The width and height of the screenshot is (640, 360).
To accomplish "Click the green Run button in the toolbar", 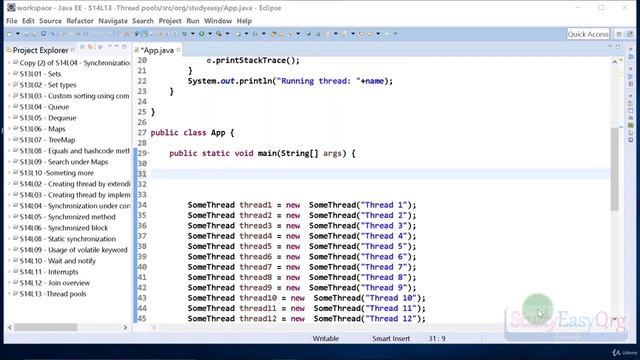I will coord(202,34).
